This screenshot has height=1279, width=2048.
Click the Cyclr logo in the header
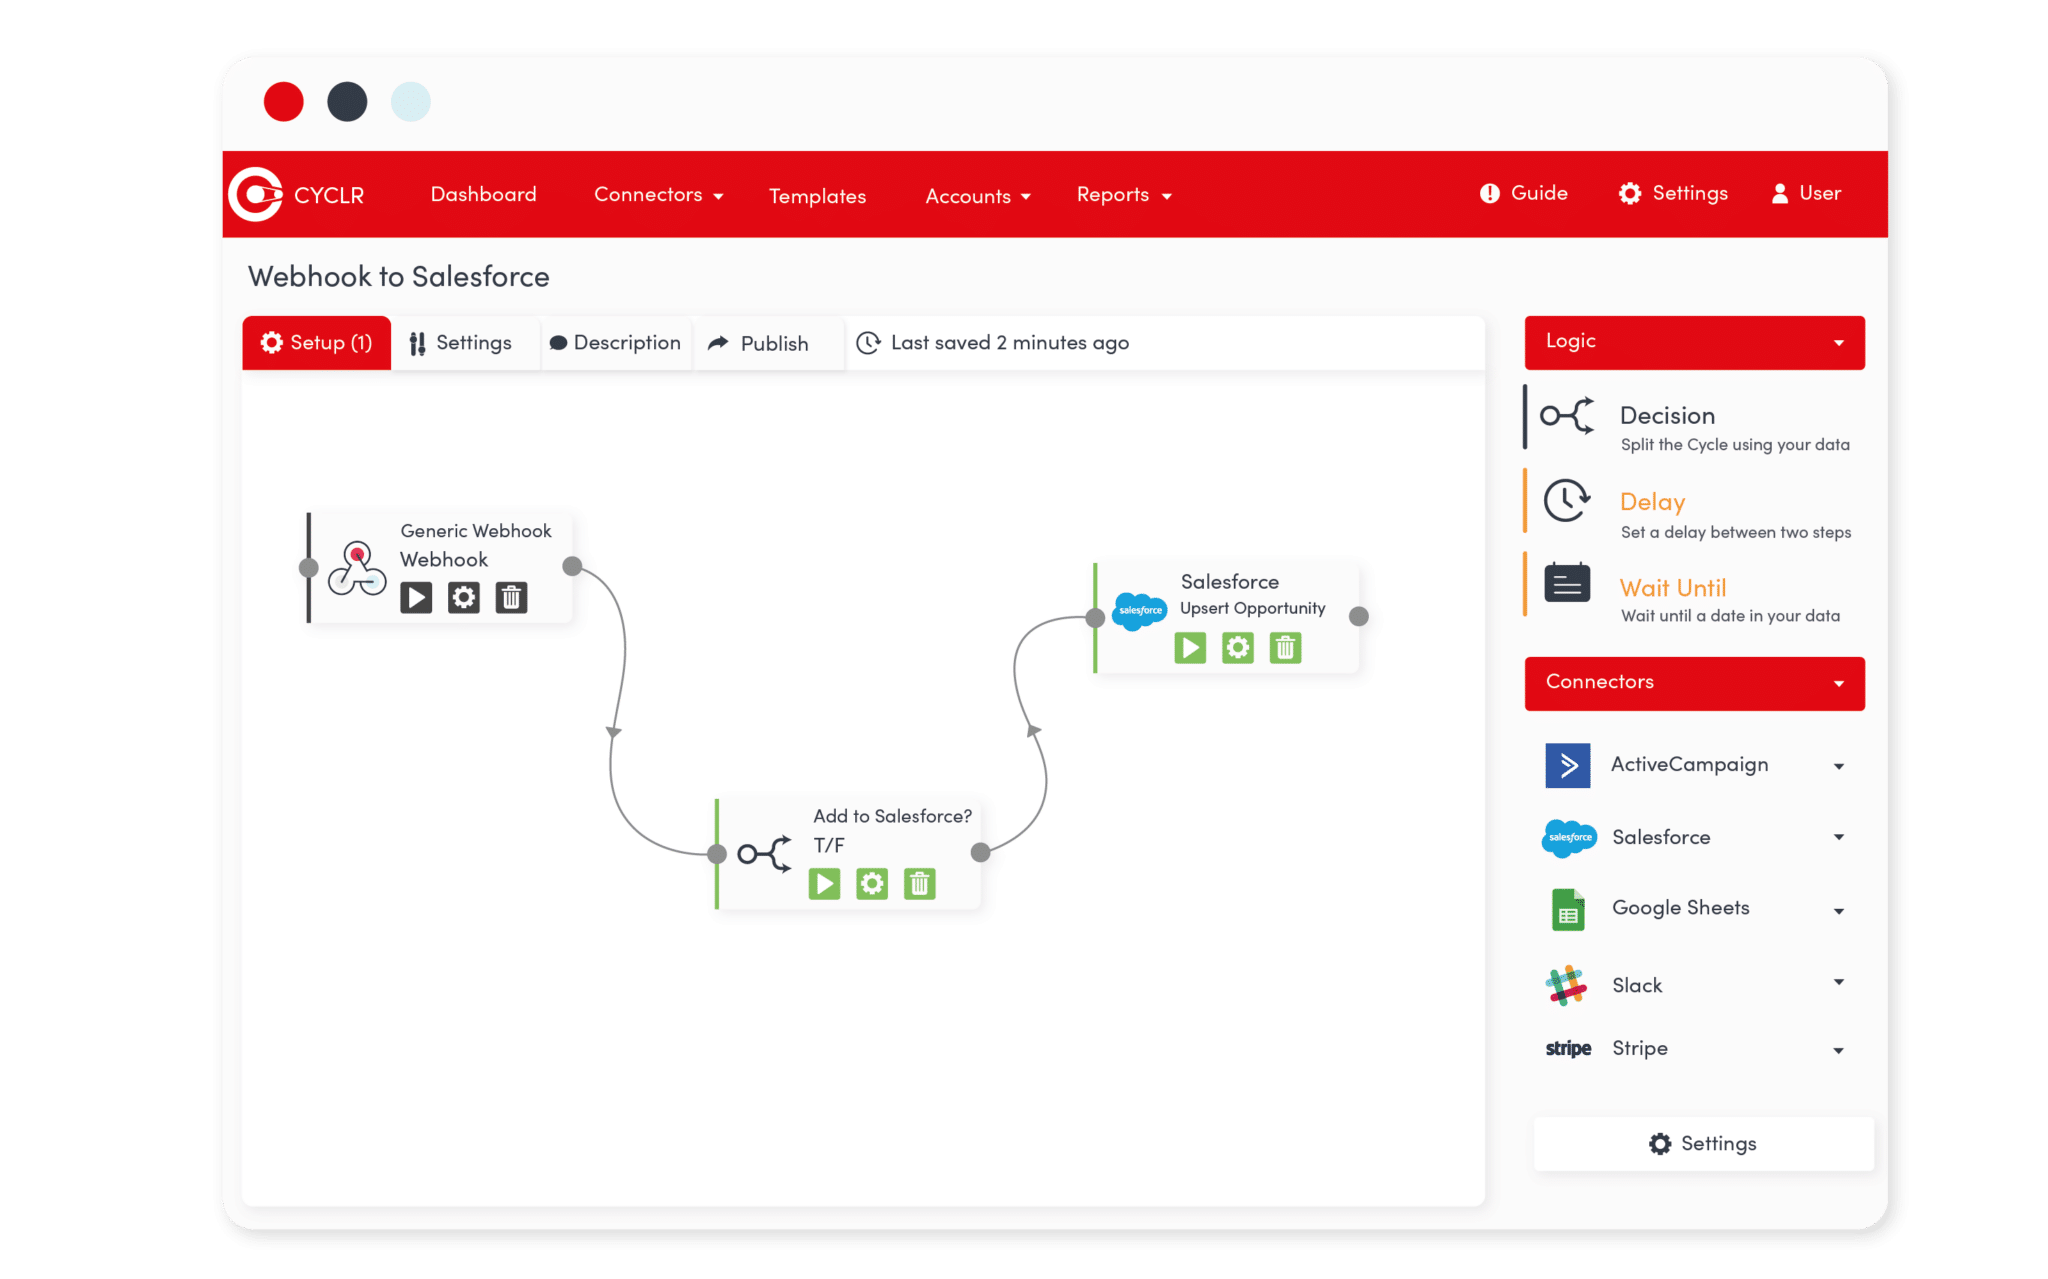click(256, 194)
